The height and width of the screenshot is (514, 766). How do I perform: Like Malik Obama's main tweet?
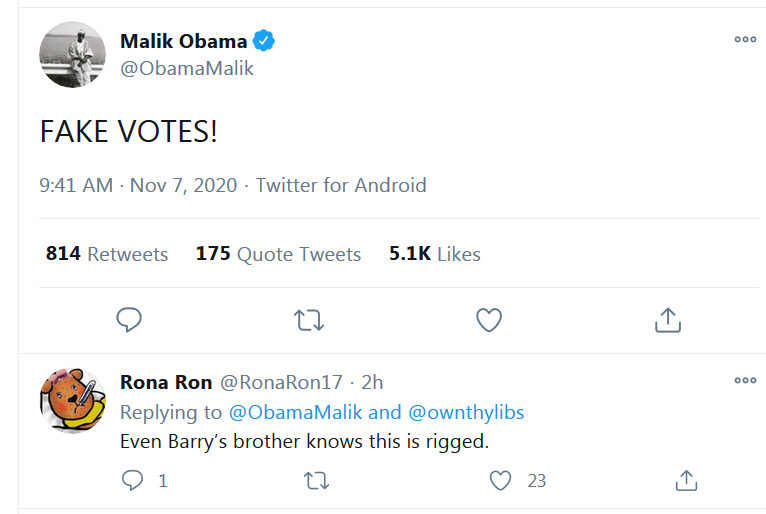(x=489, y=320)
